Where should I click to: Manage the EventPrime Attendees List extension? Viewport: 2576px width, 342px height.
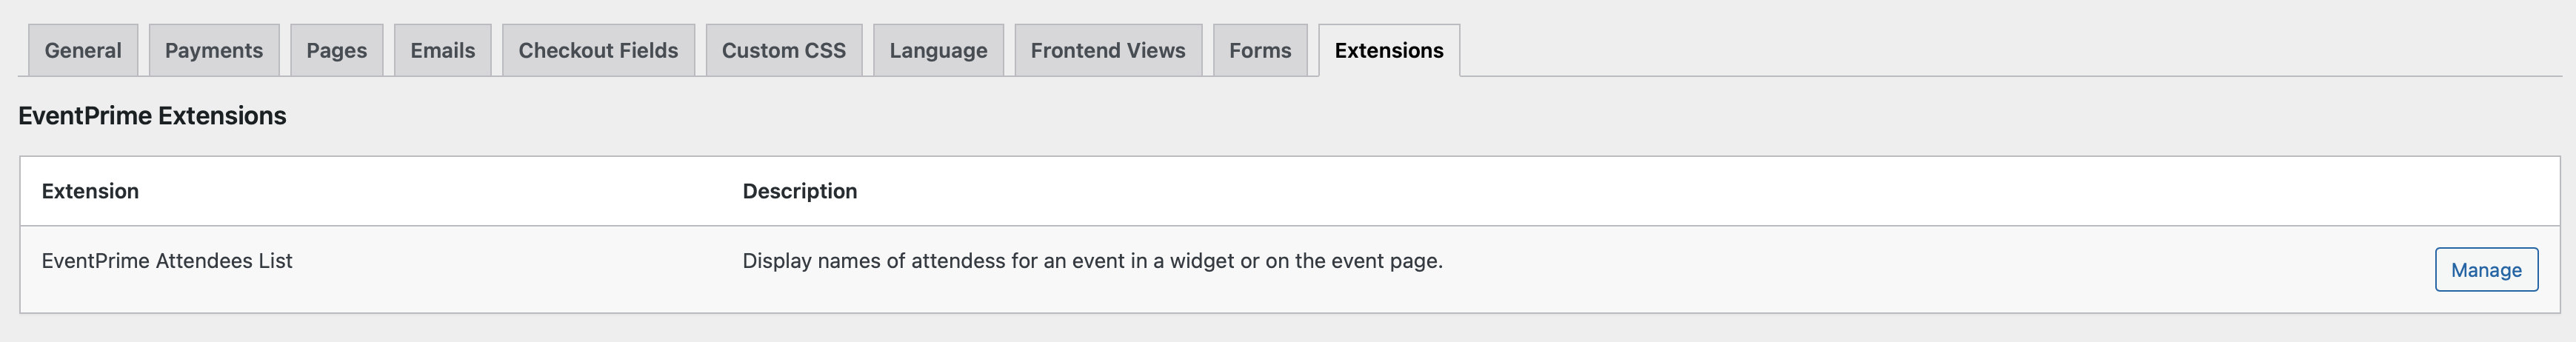2485,270
